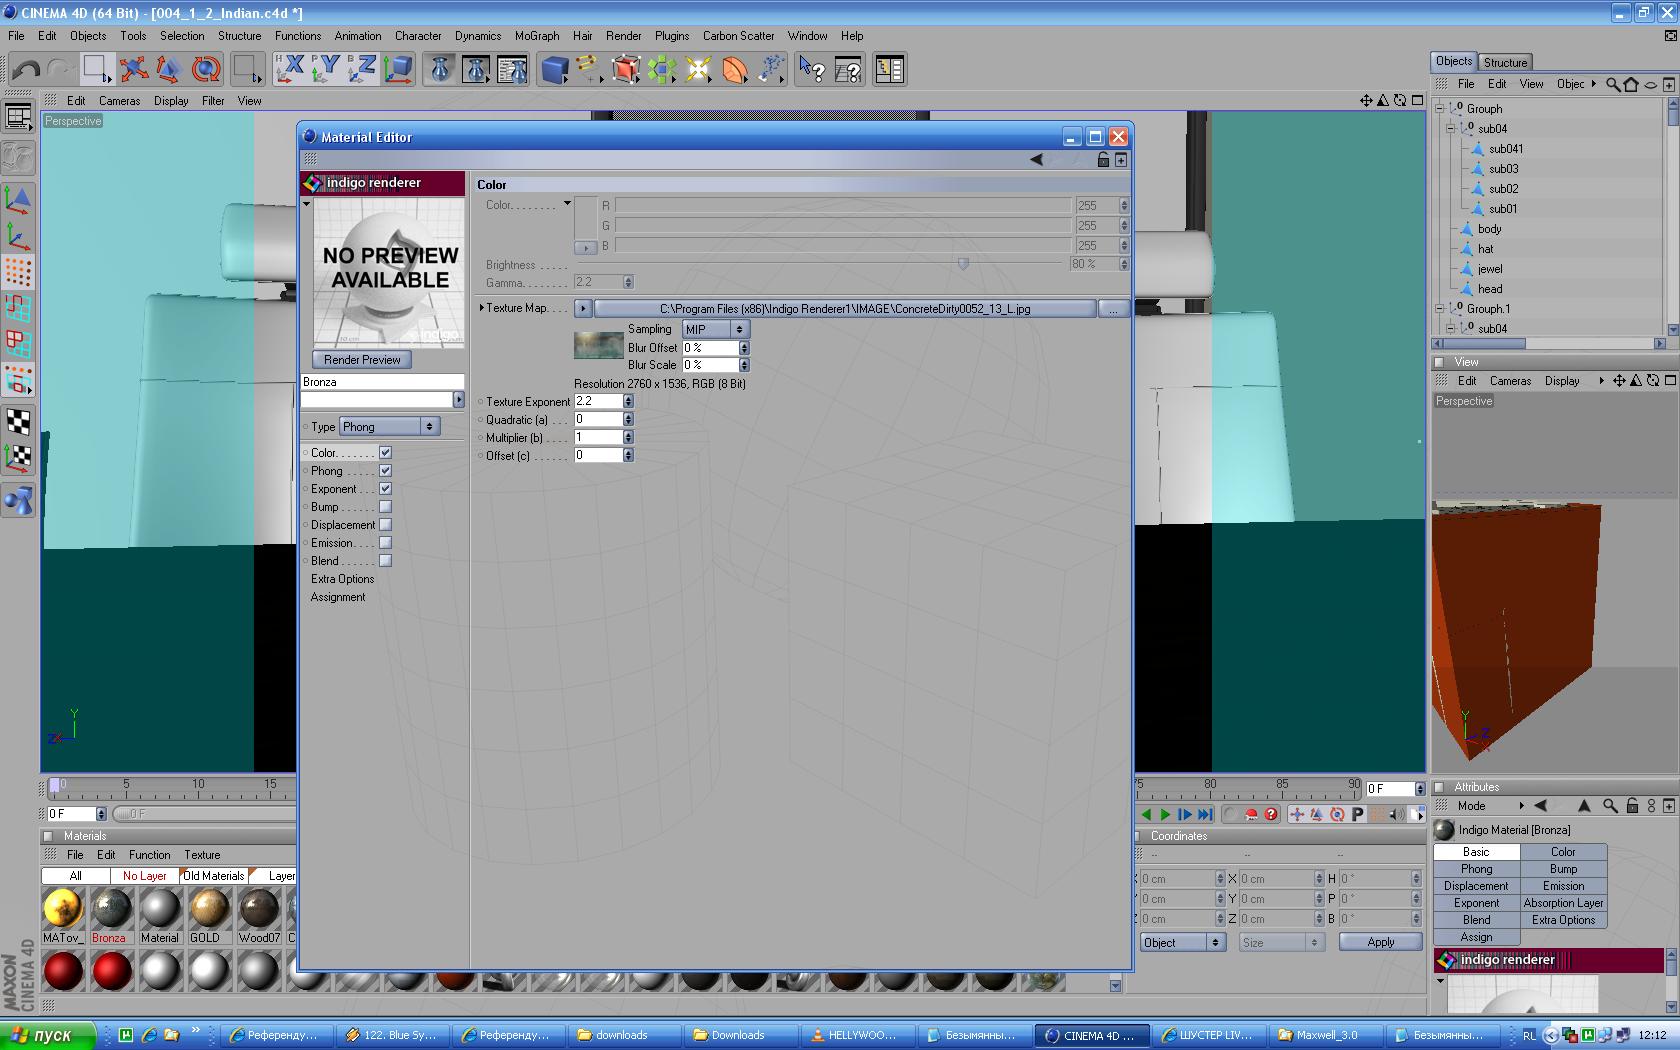This screenshot has height=1050, width=1680.
Task: Enable the Bump channel checkbox
Action: [385, 507]
